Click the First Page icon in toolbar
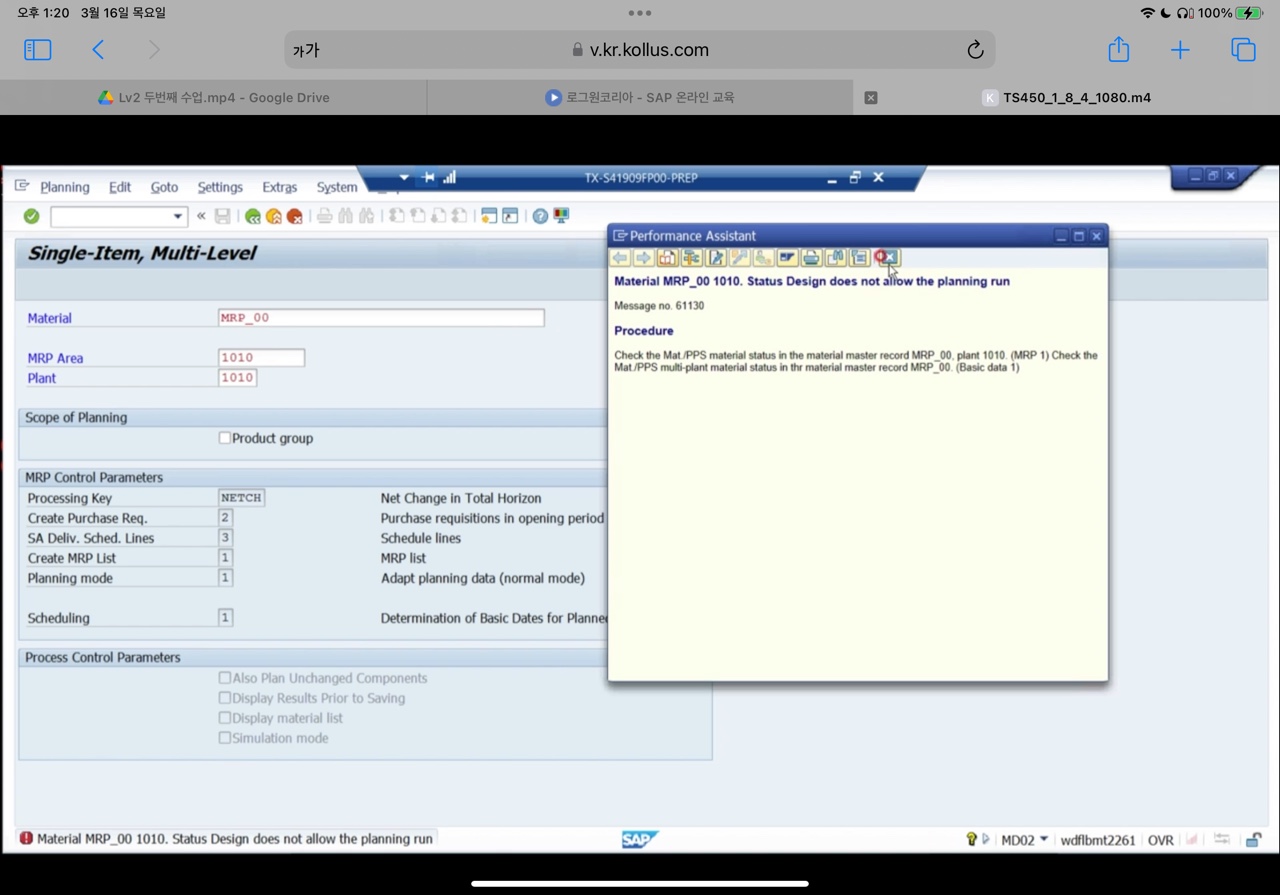The height and width of the screenshot is (895, 1280). (397, 216)
